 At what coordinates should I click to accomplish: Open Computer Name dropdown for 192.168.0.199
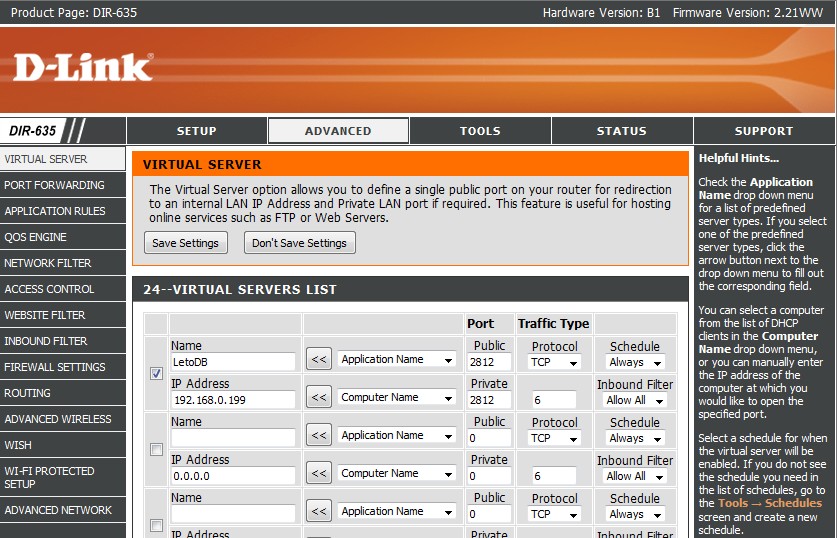click(x=397, y=398)
